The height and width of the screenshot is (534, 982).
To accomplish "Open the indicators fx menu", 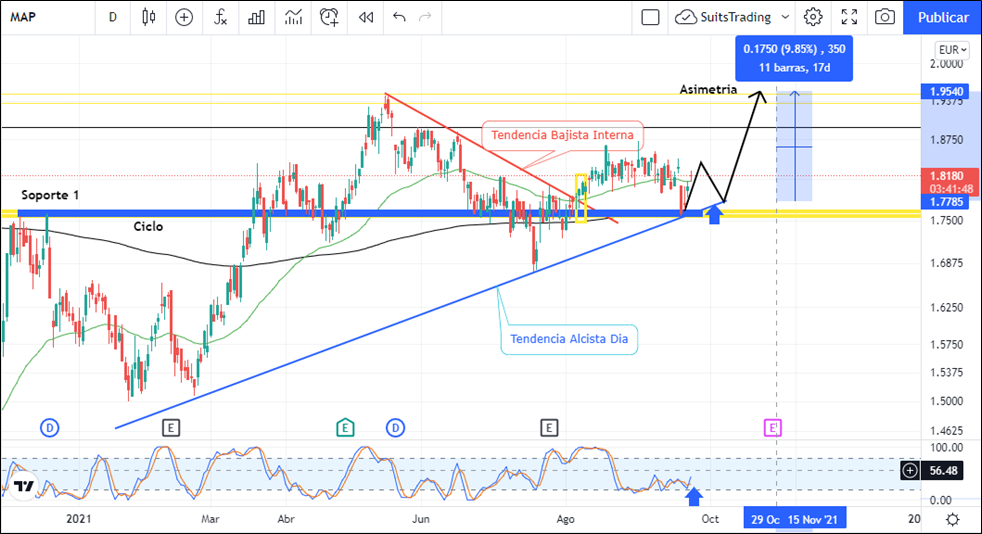I will pos(221,17).
